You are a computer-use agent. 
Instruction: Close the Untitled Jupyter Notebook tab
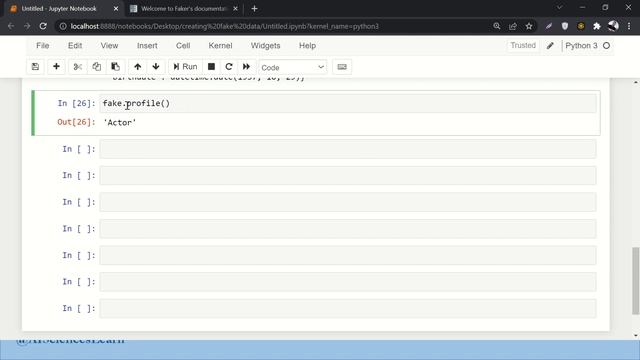click(116, 9)
